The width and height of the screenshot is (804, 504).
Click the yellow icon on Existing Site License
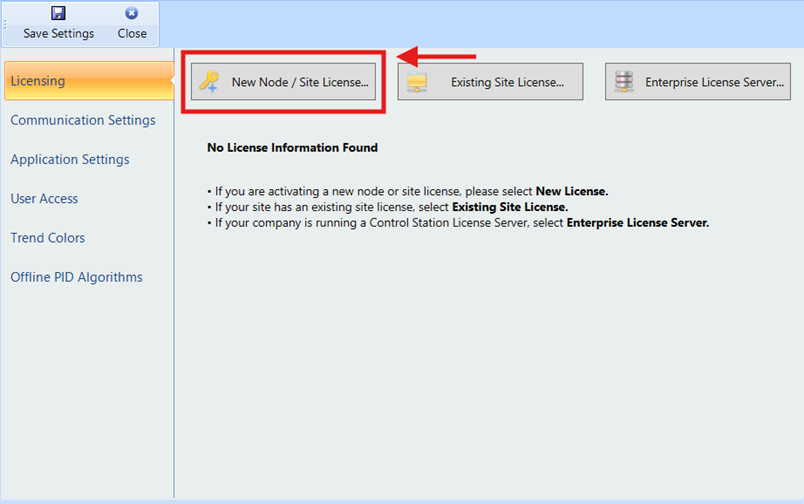pyautogui.click(x=417, y=83)
